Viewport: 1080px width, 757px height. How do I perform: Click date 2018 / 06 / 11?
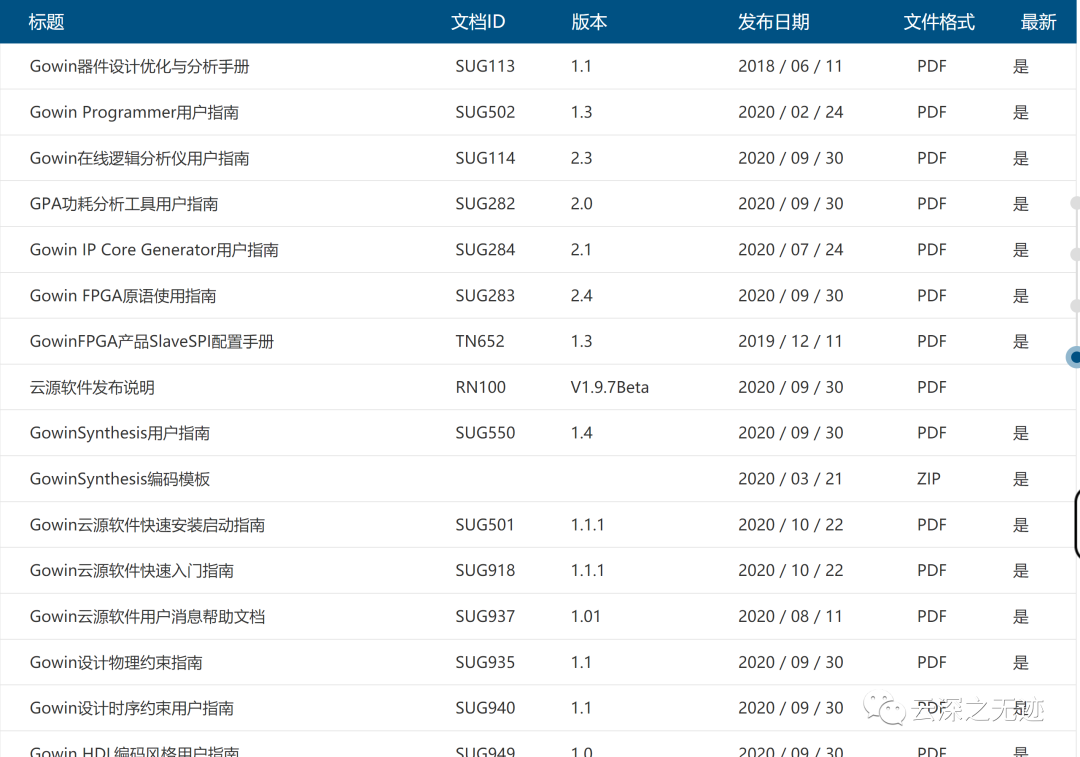click(x=790, y=66)
